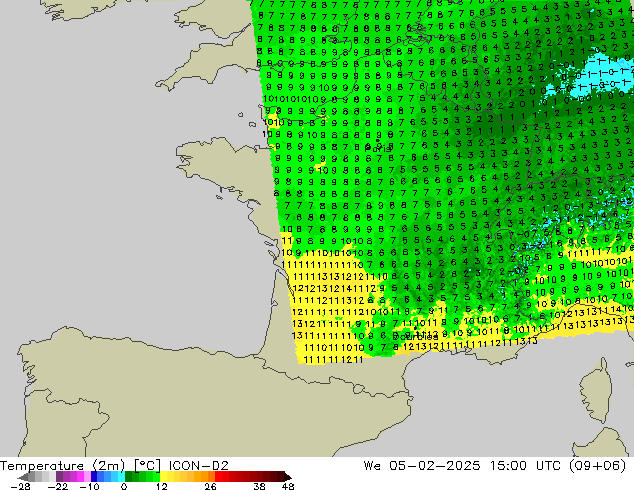This screenshot has height=490, width=634.
Task: Click the legend value '-22'
Action: [x=58, y=486]
